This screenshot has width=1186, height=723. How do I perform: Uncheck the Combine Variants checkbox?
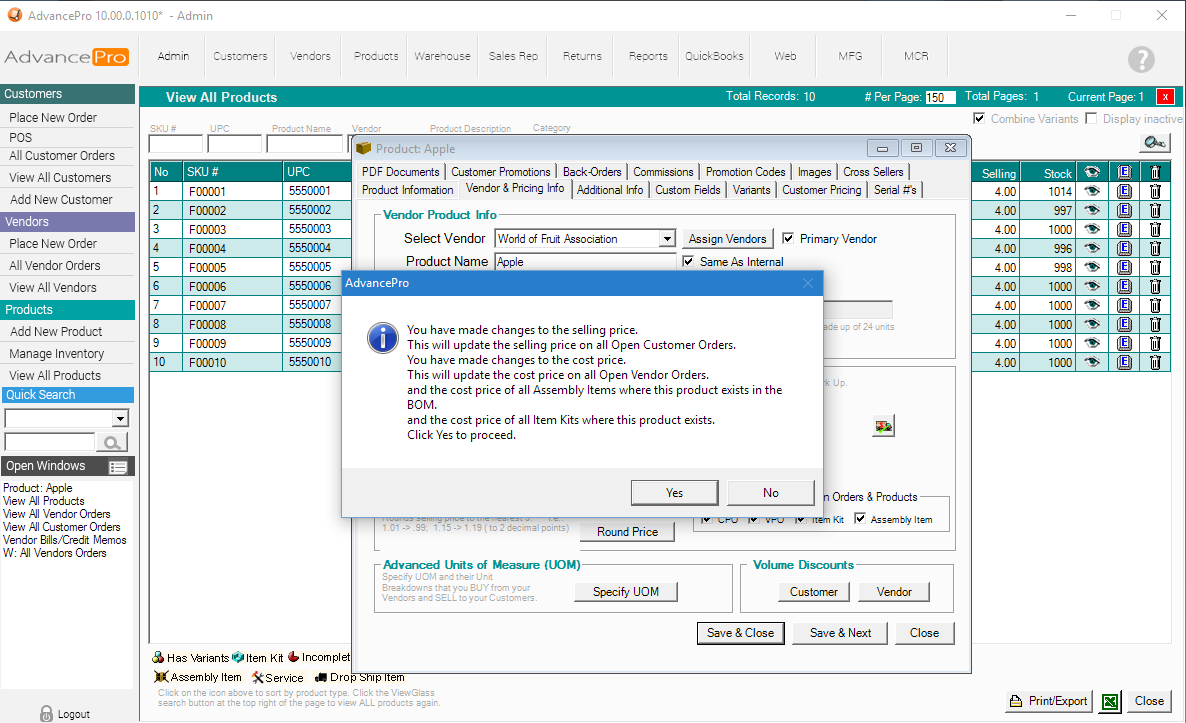pyautogui.click(x=980, y=119)
